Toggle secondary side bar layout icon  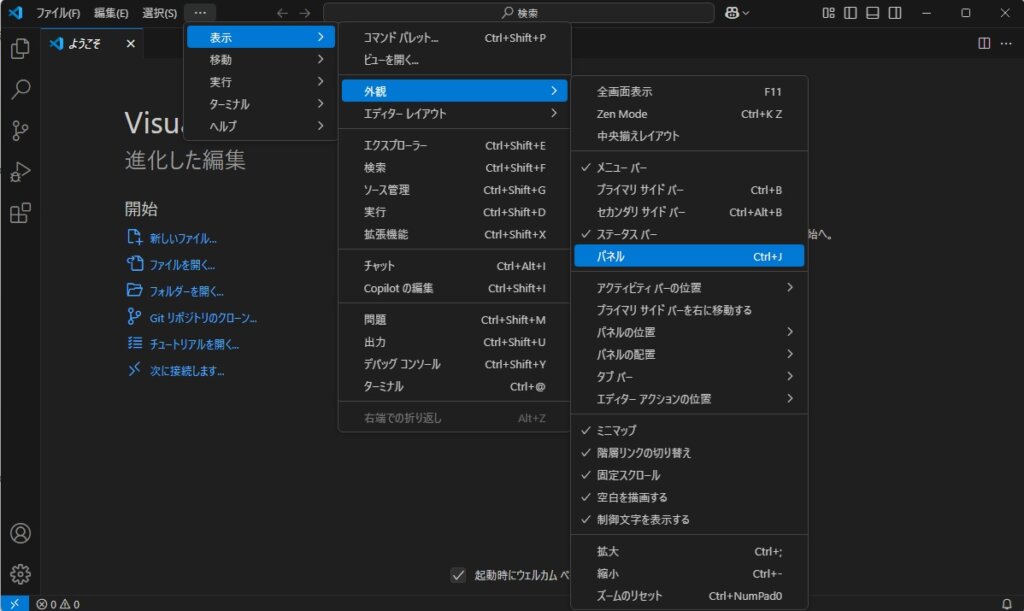click(x=895, y=13)
